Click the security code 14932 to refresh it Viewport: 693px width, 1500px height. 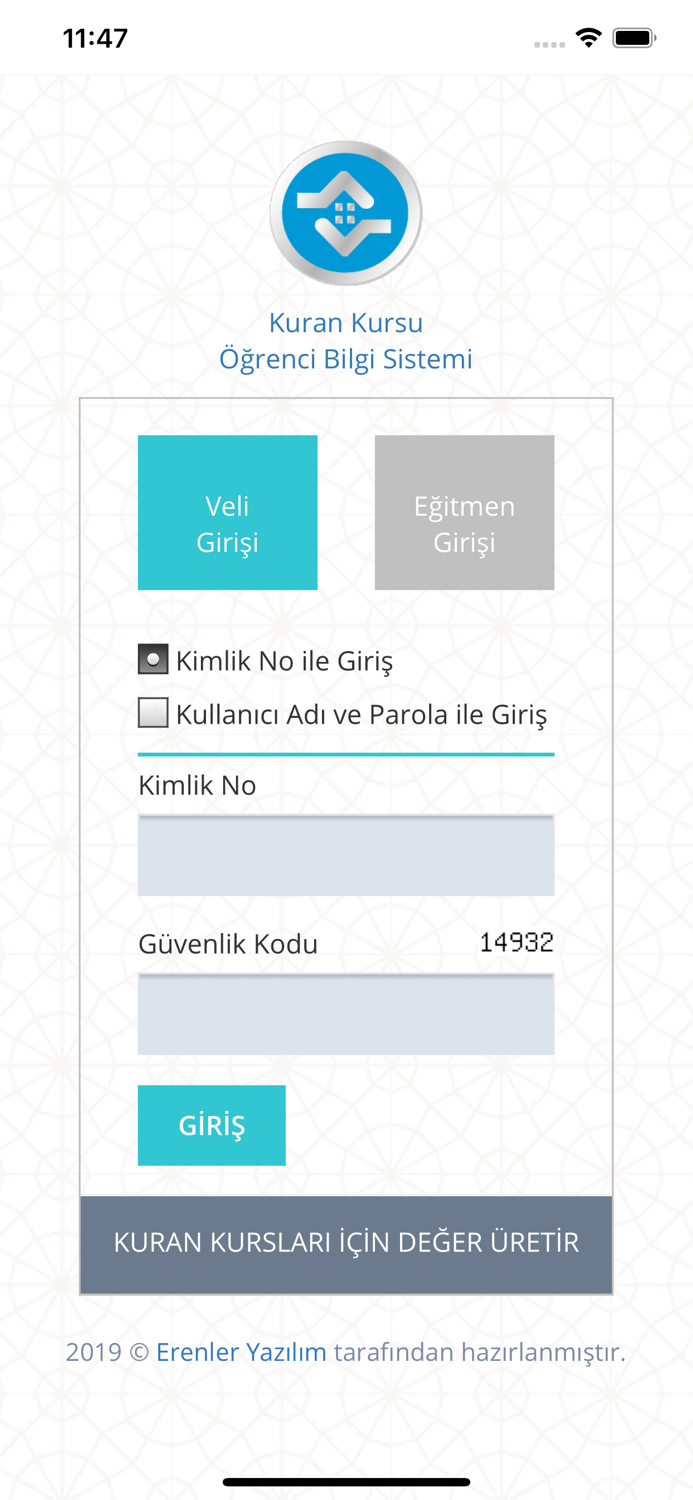point(516,941)
